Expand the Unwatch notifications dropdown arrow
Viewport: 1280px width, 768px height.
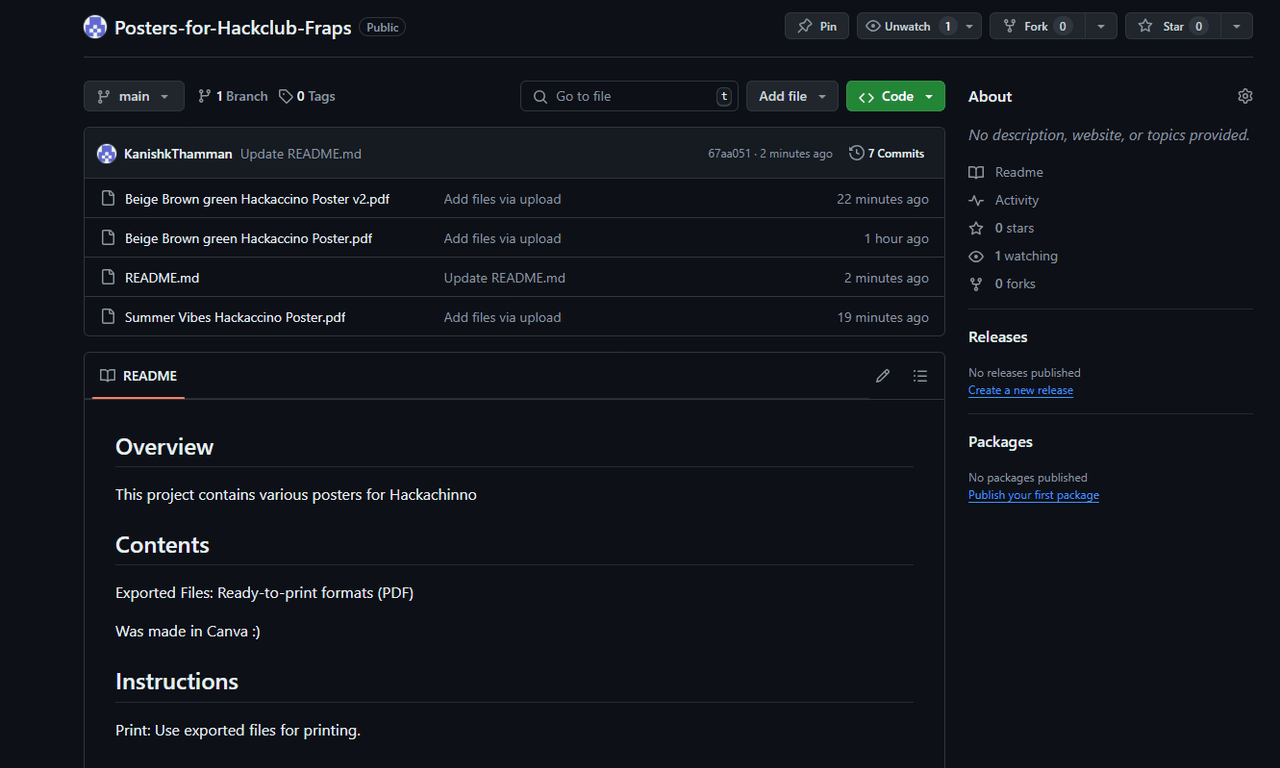pyautogui.click(x=971, y=26)
